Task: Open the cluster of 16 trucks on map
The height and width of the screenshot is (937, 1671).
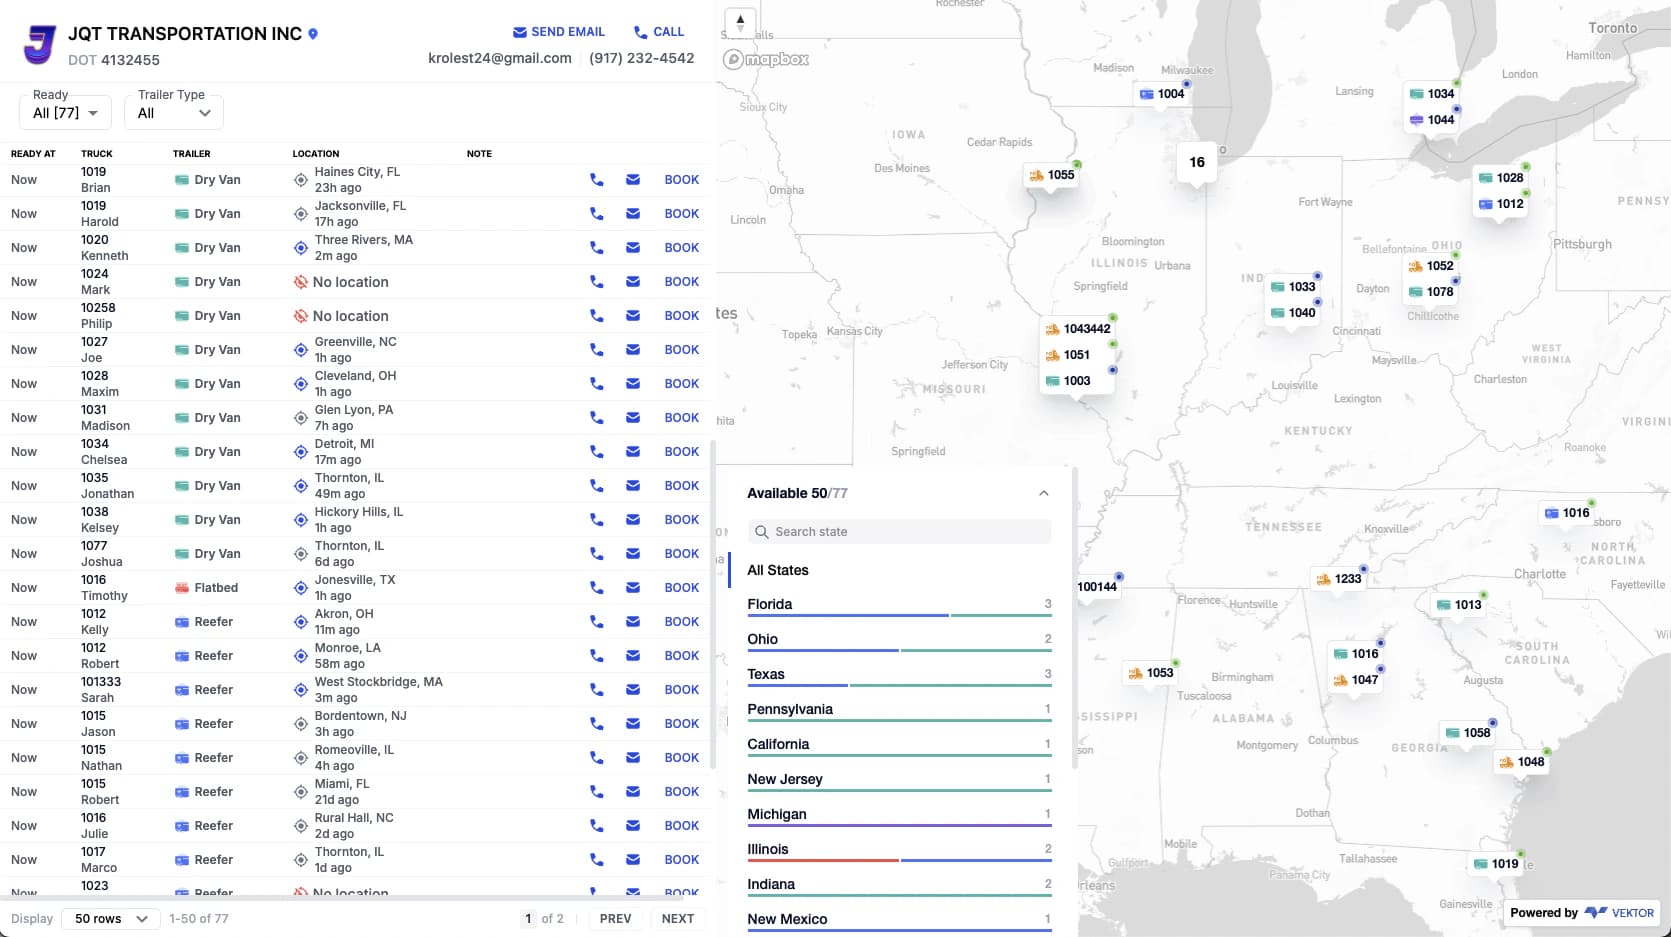Action: 1197,162
